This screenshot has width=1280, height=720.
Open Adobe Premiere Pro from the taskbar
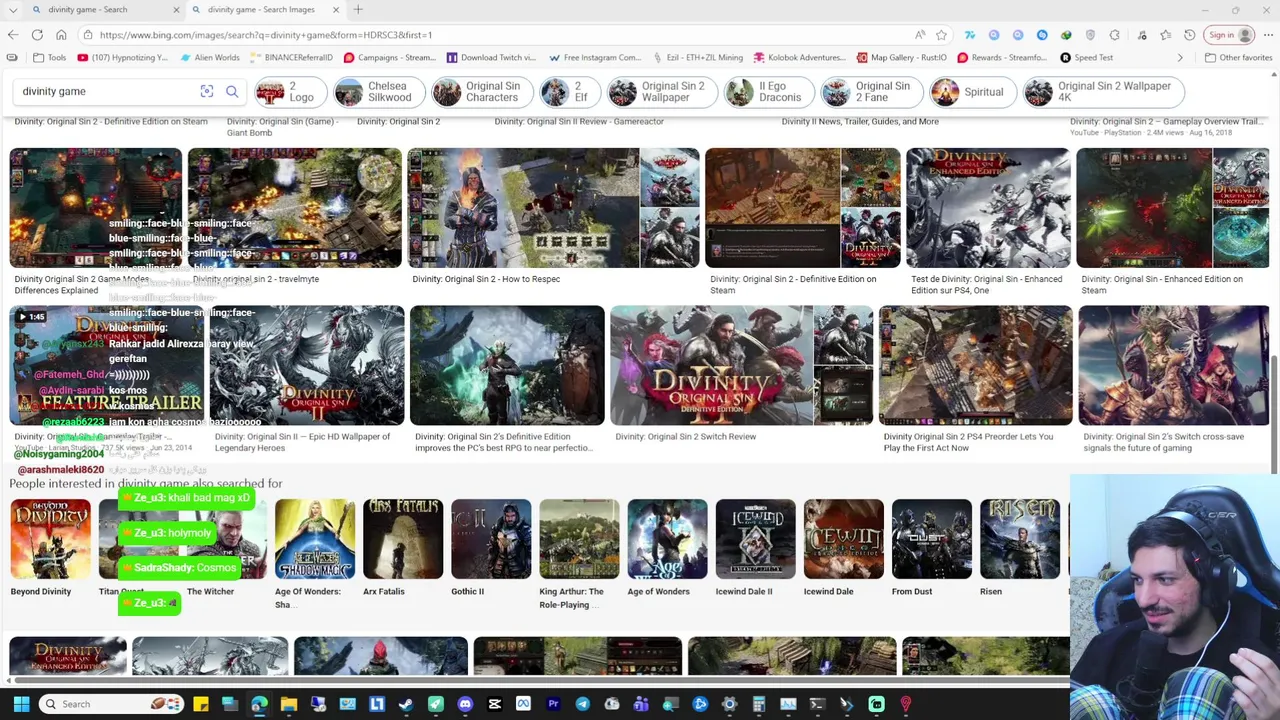click(x=553, y=704)
